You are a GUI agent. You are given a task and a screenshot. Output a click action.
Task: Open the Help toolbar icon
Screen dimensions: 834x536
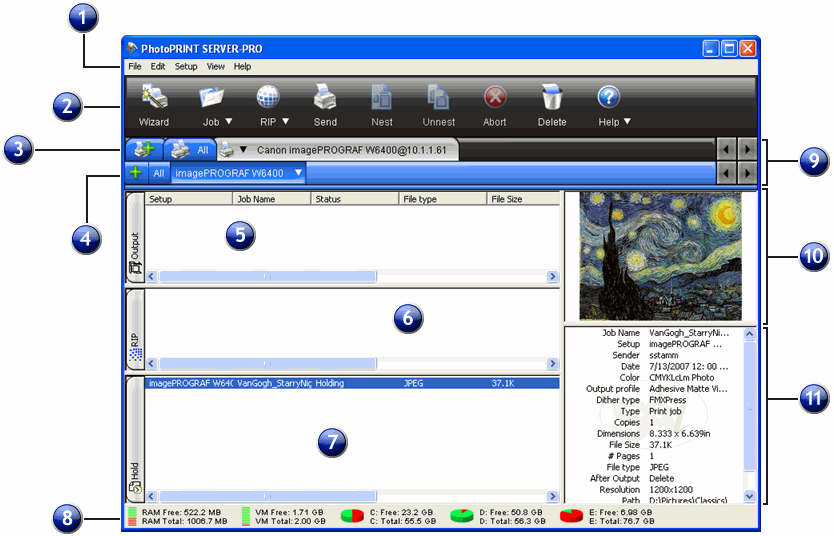click(x=608, y=97)
